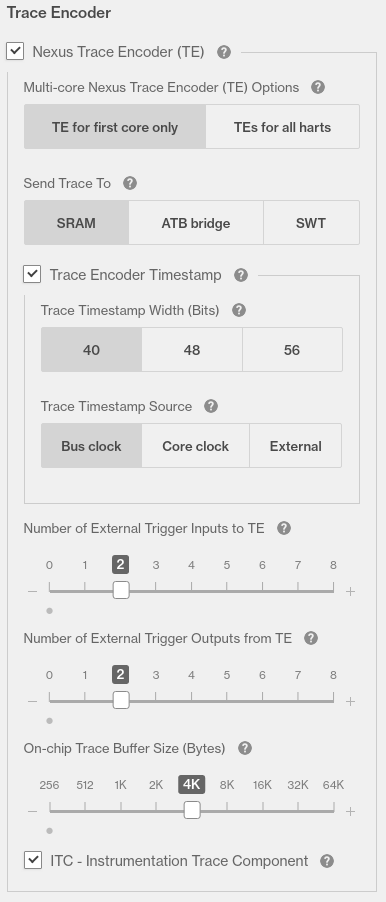Set trigger outputs slider to 5
Screen dimensions: 386x902
click(x=227, y=701)
